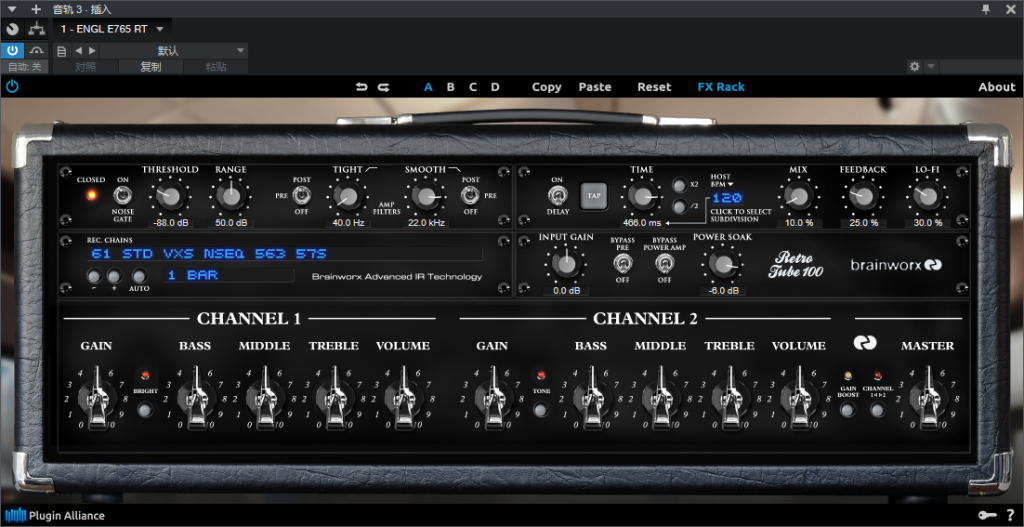This screenshot has width=1024, height=527.
Task: Open the top-left triangle menu
Action: [12, 9]
